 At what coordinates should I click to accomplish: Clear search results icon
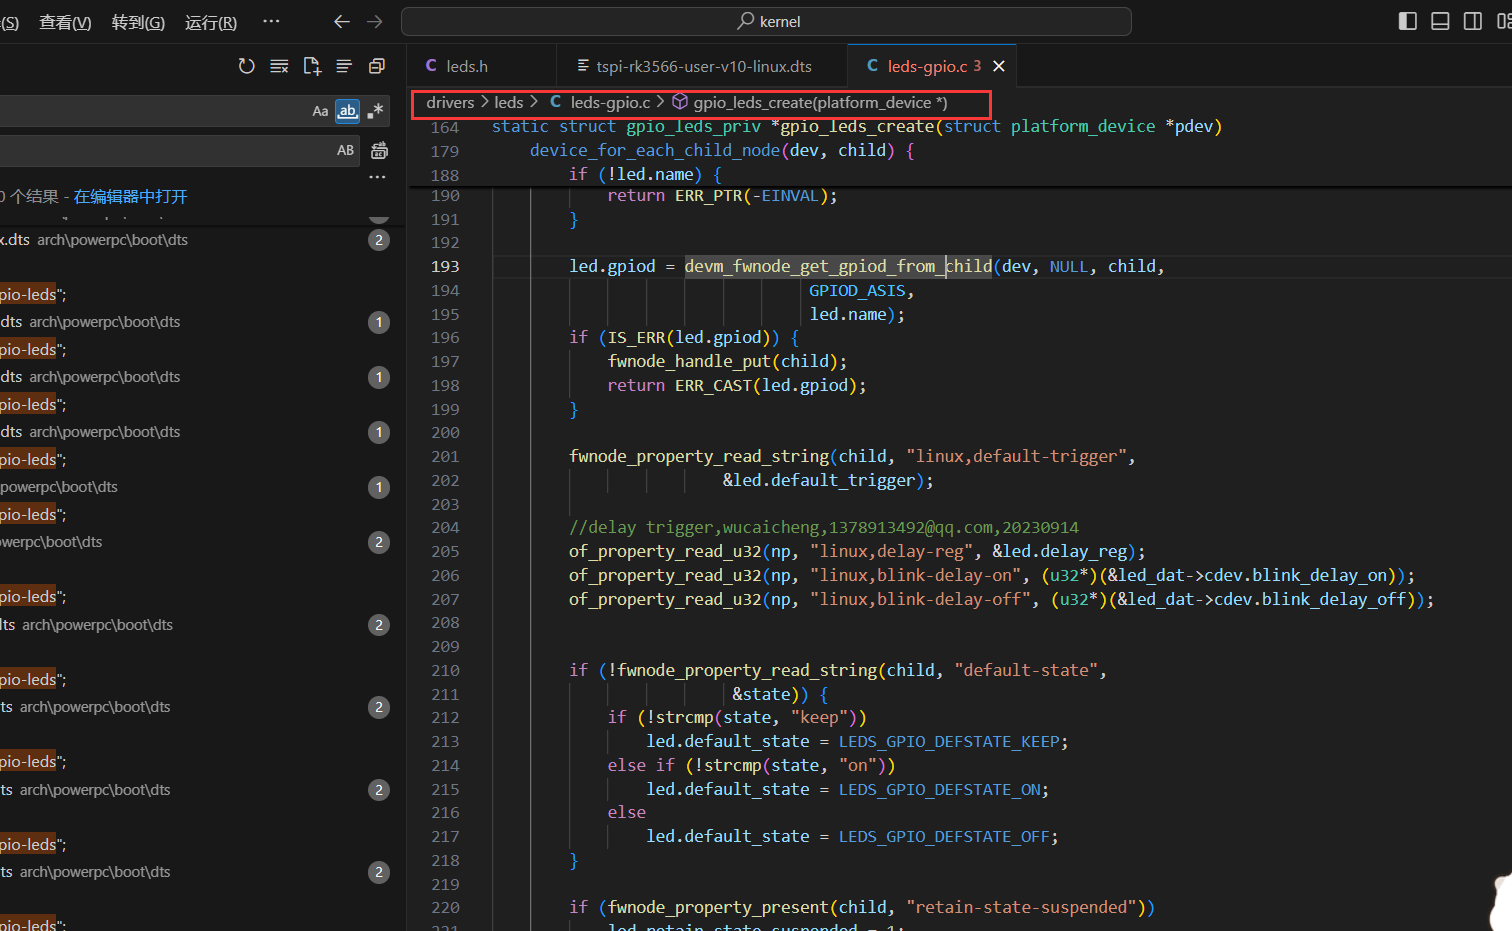coord(279,66)
